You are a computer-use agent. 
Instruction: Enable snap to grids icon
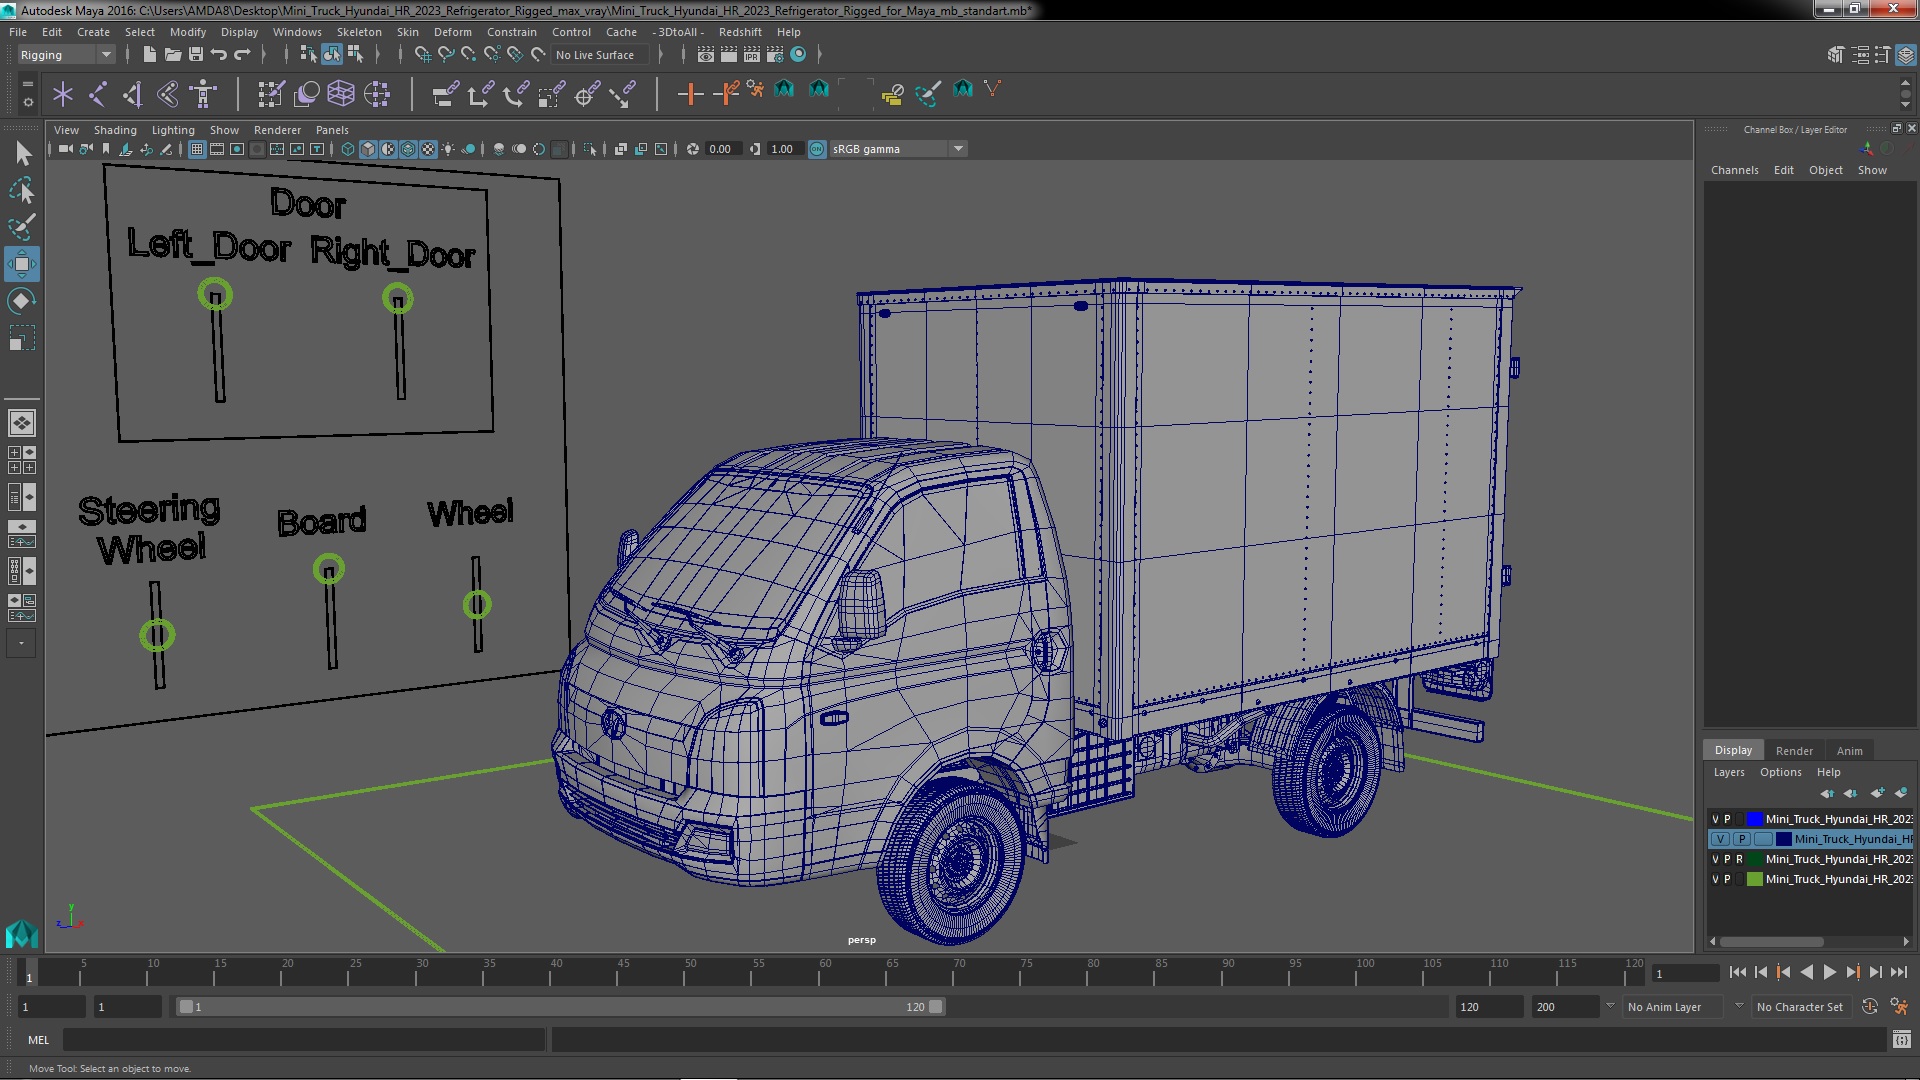(422, 54)
